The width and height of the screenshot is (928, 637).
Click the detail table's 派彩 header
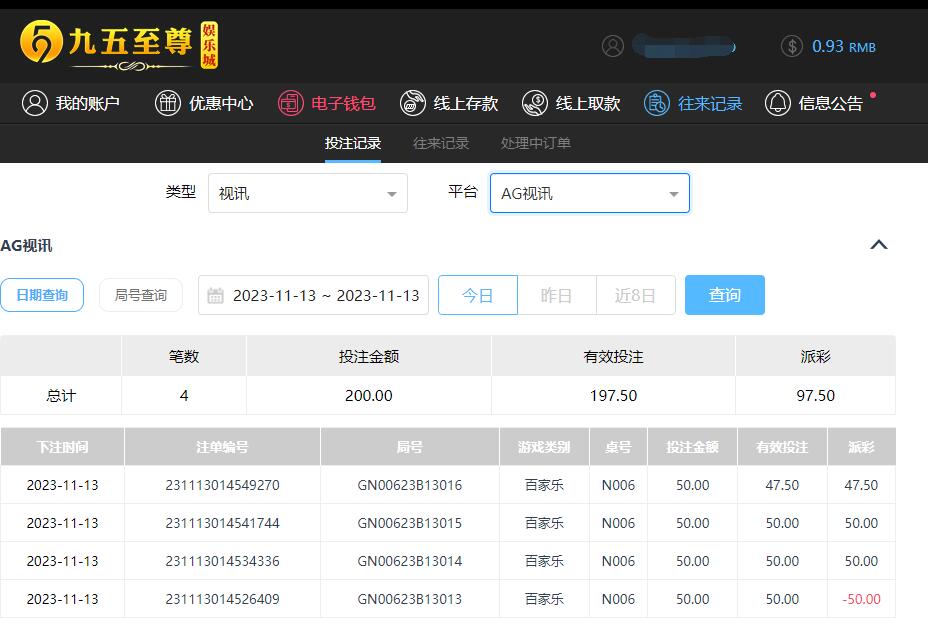coord(861,447)
